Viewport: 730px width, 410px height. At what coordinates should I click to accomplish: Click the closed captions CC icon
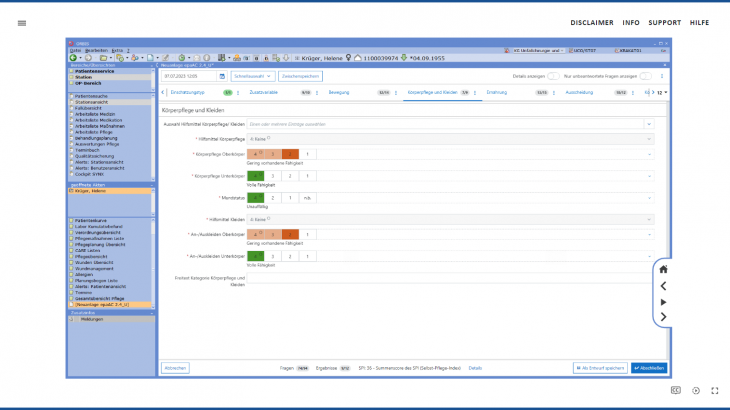tap(676, 390)
